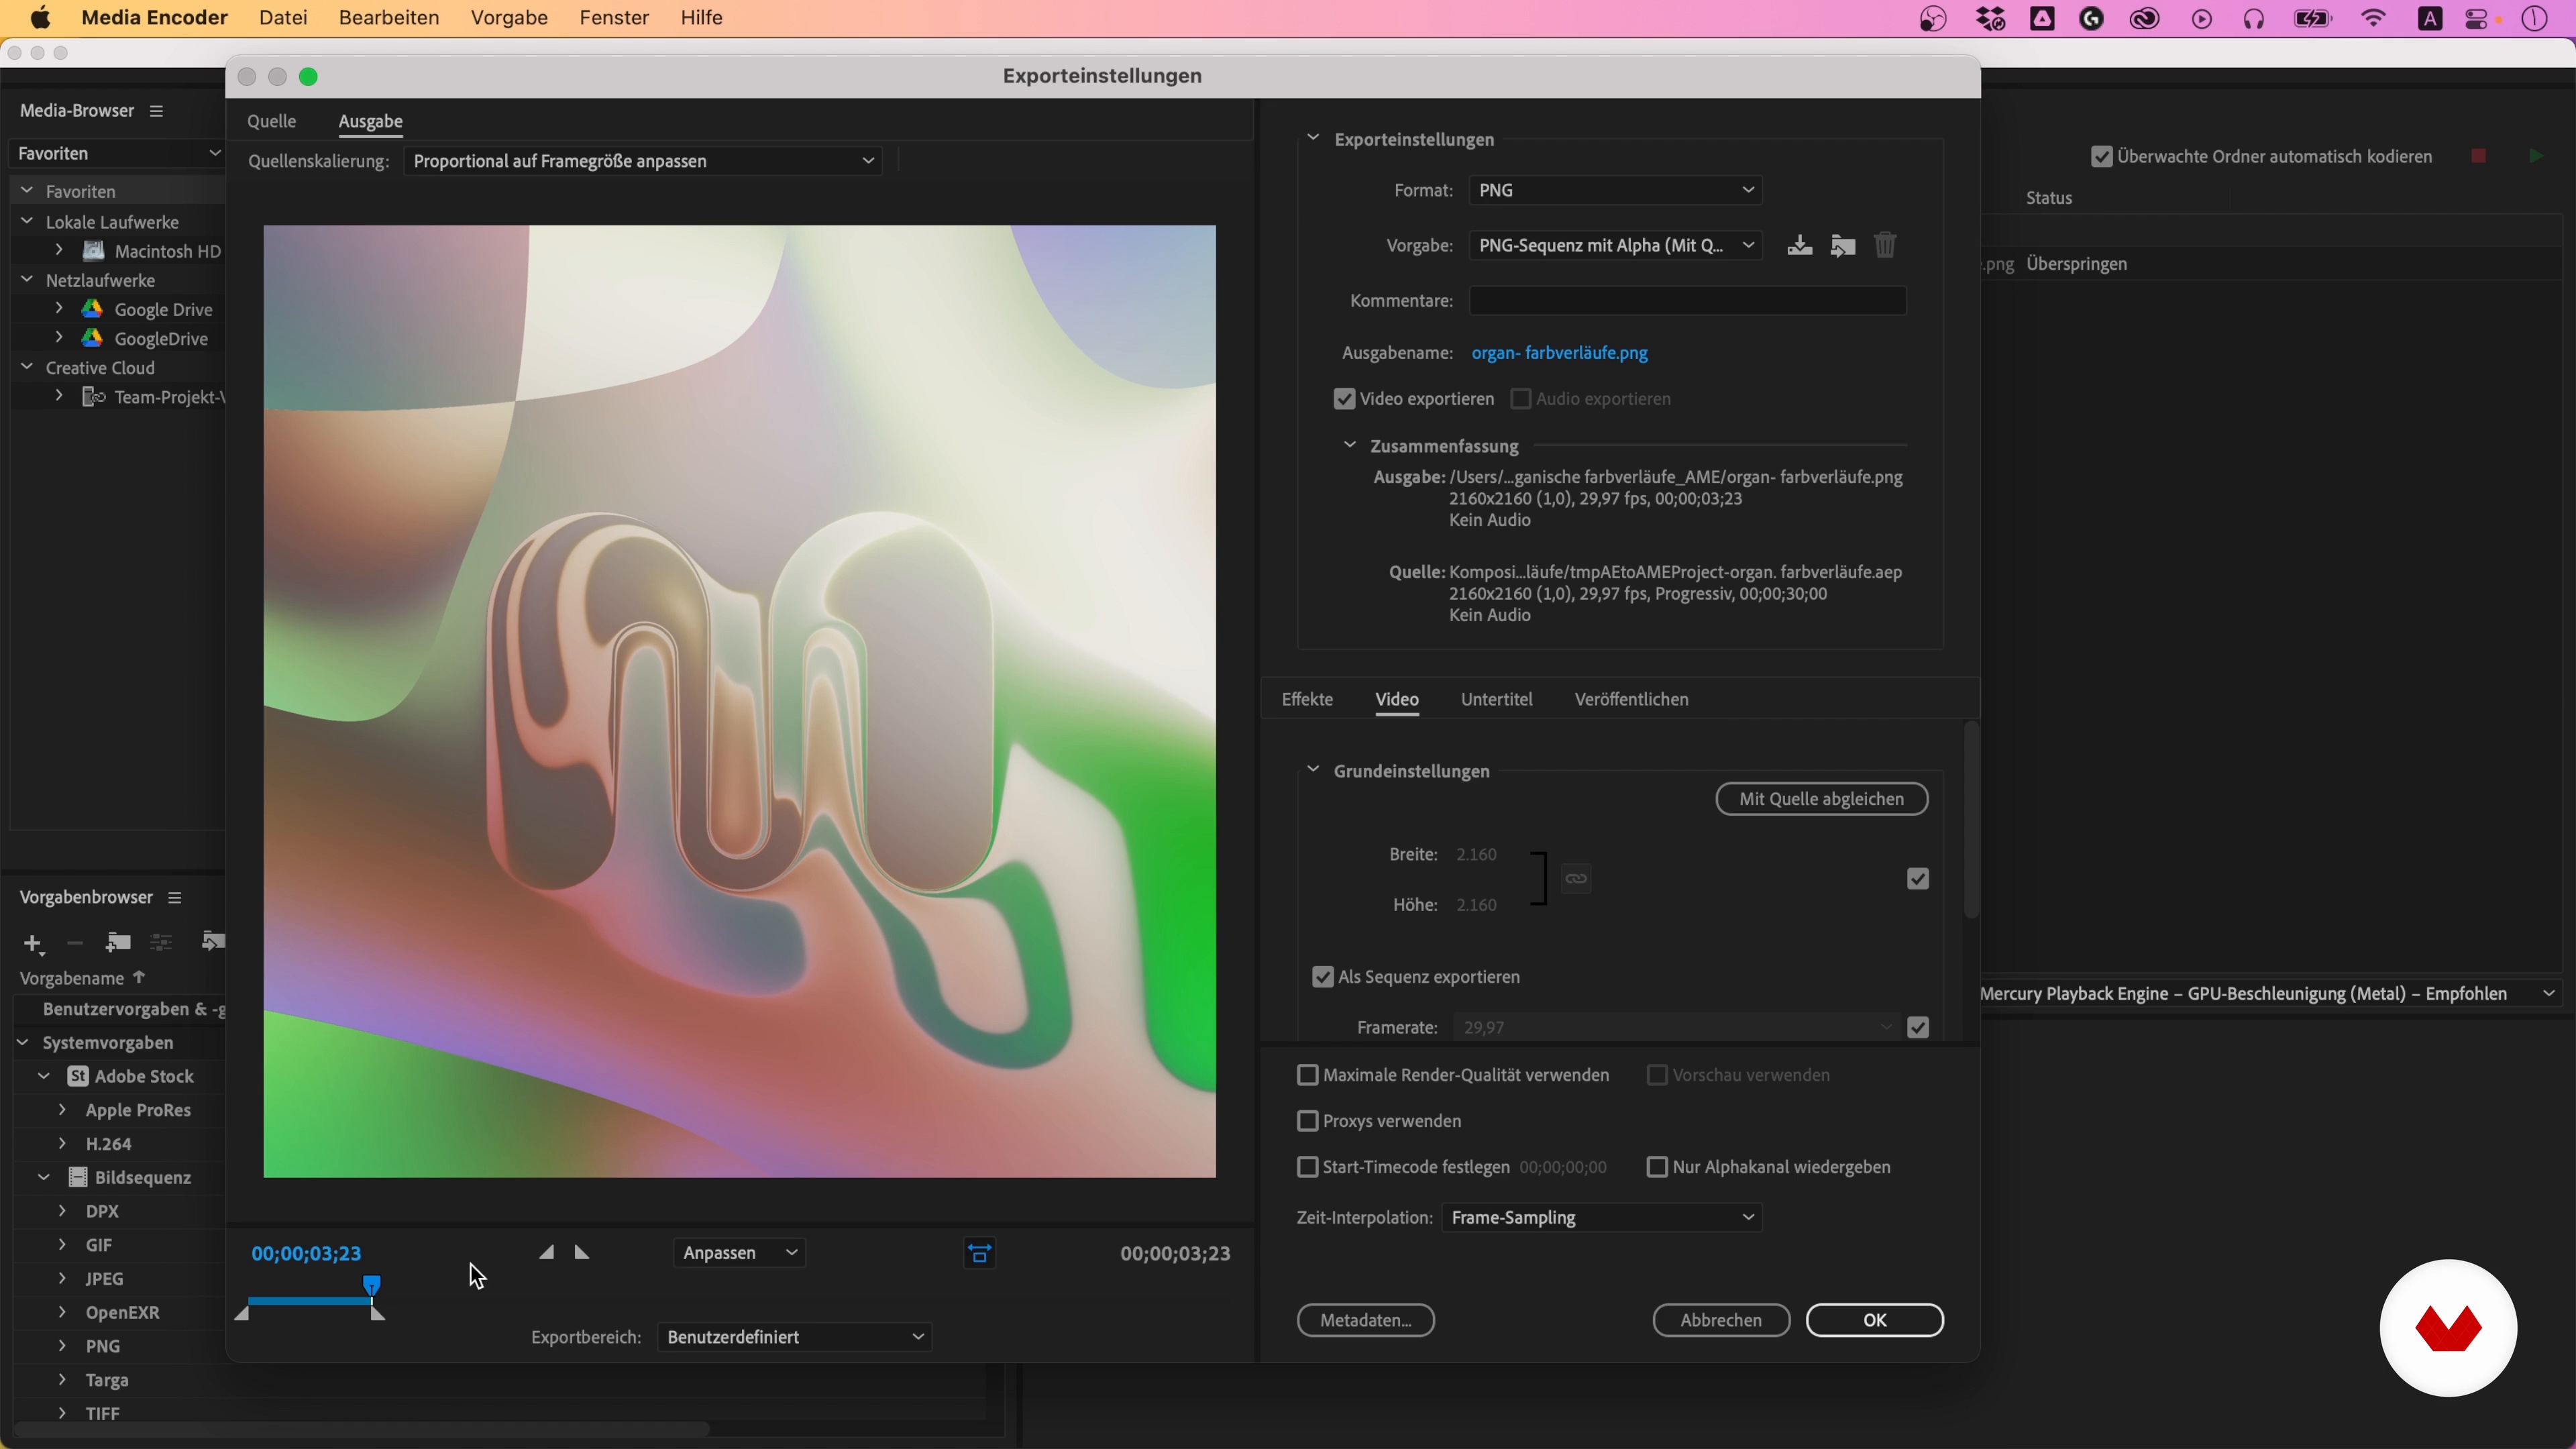Create new preset group folder icon
Image resolution: width=2576 pixels, height=1449 pixels.
118,942
